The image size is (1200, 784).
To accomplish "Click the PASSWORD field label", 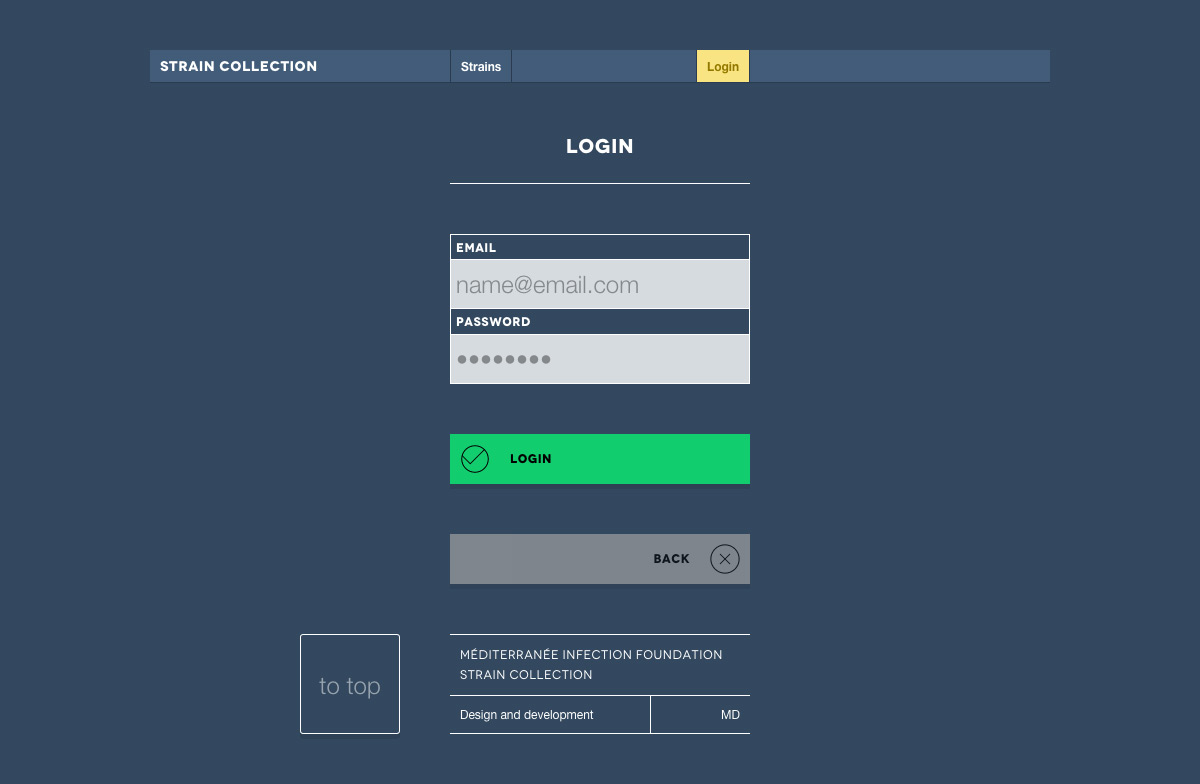I will (493, 322).
